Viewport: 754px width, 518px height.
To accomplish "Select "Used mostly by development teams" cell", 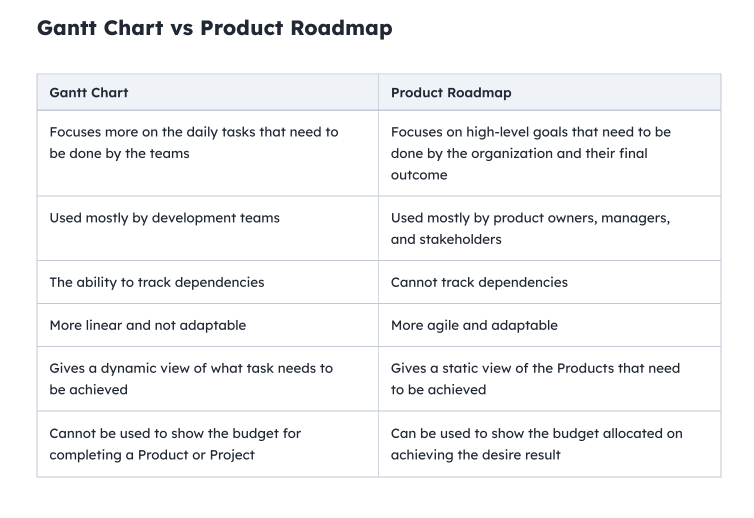I will pos(165,218).
